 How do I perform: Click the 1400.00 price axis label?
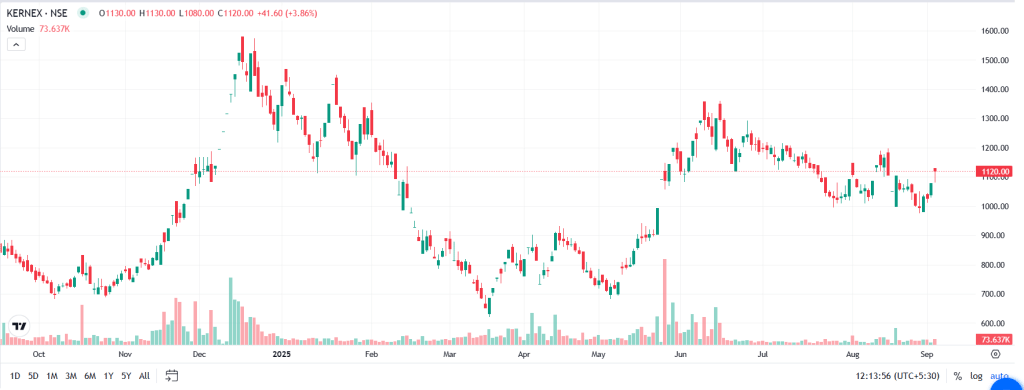pyautogui.click(x=994, y=89)
